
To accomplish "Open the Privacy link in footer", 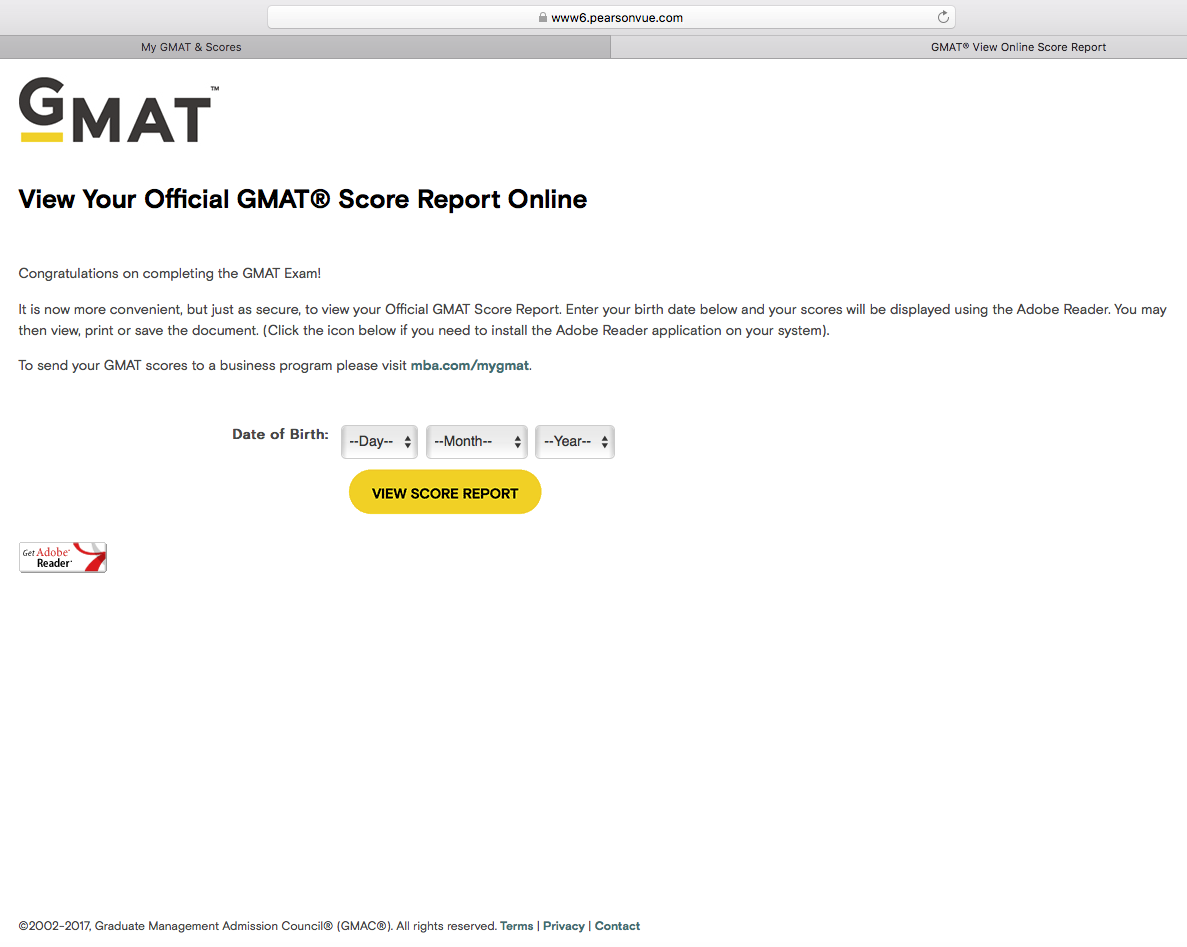I will pos(564,926).
